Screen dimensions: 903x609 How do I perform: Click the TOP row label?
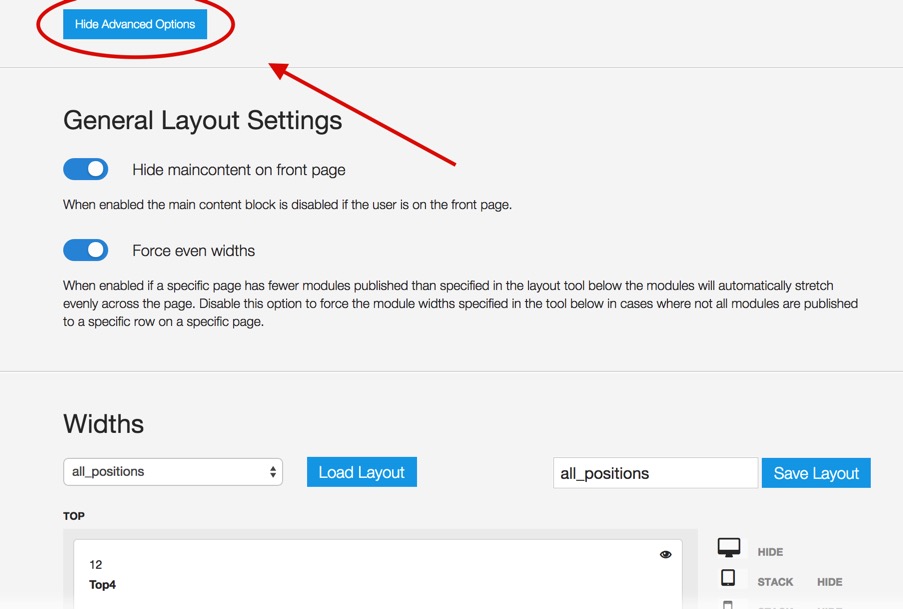click(74, 516)
